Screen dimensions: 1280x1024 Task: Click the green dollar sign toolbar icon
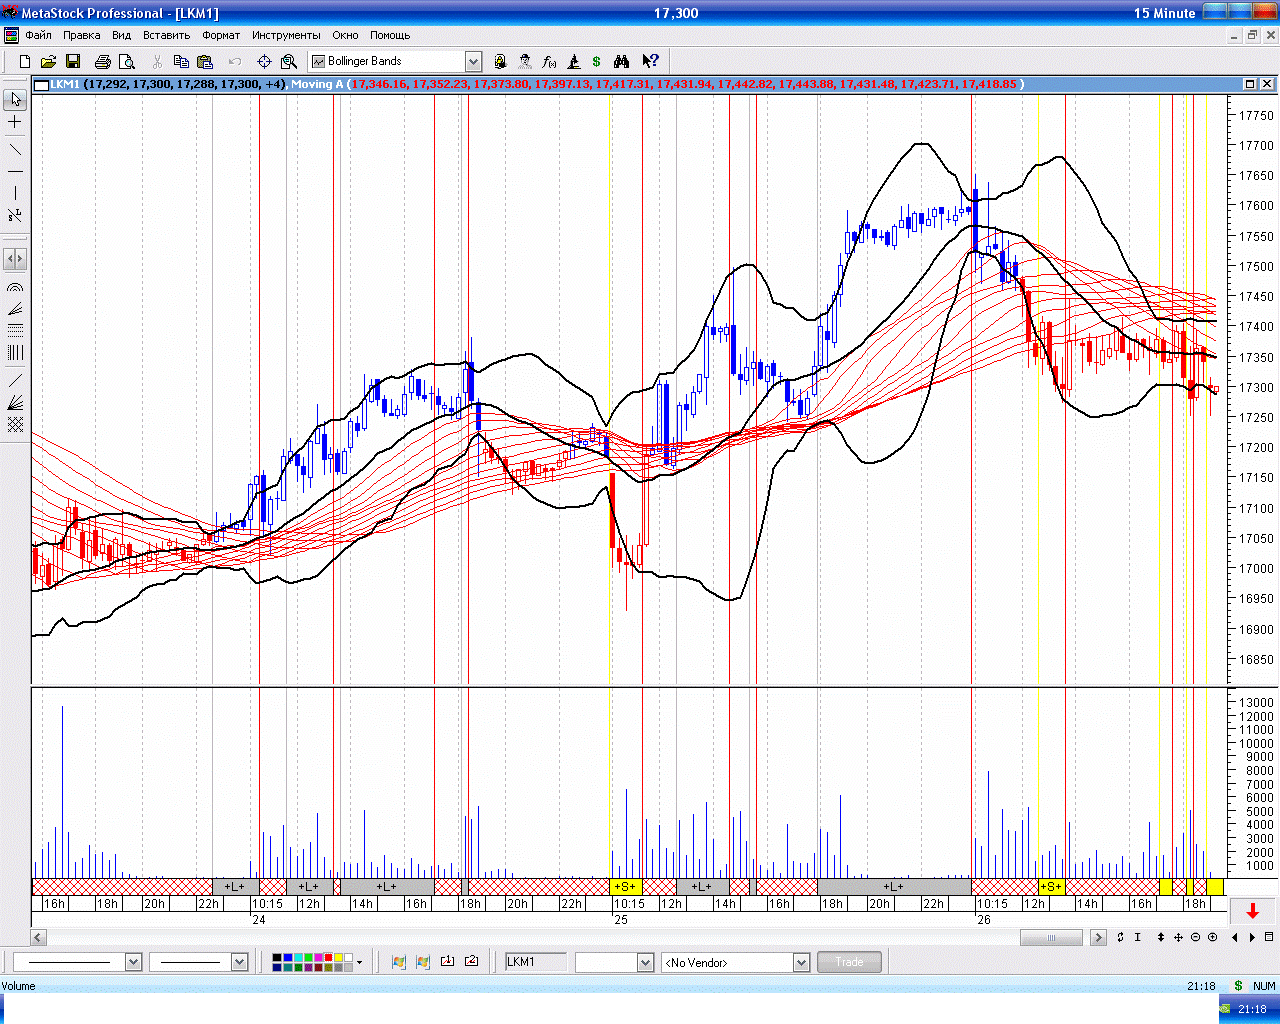coord(597,62)
